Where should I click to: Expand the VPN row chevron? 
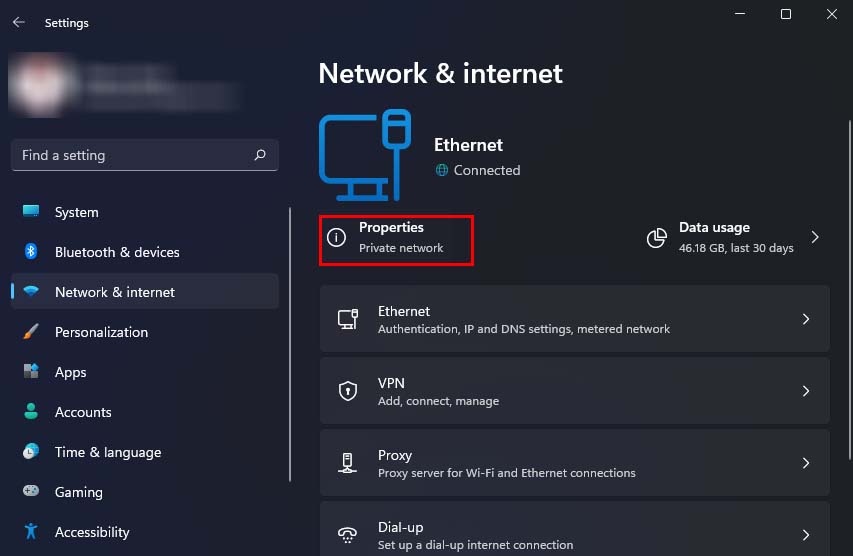(806, 391)
